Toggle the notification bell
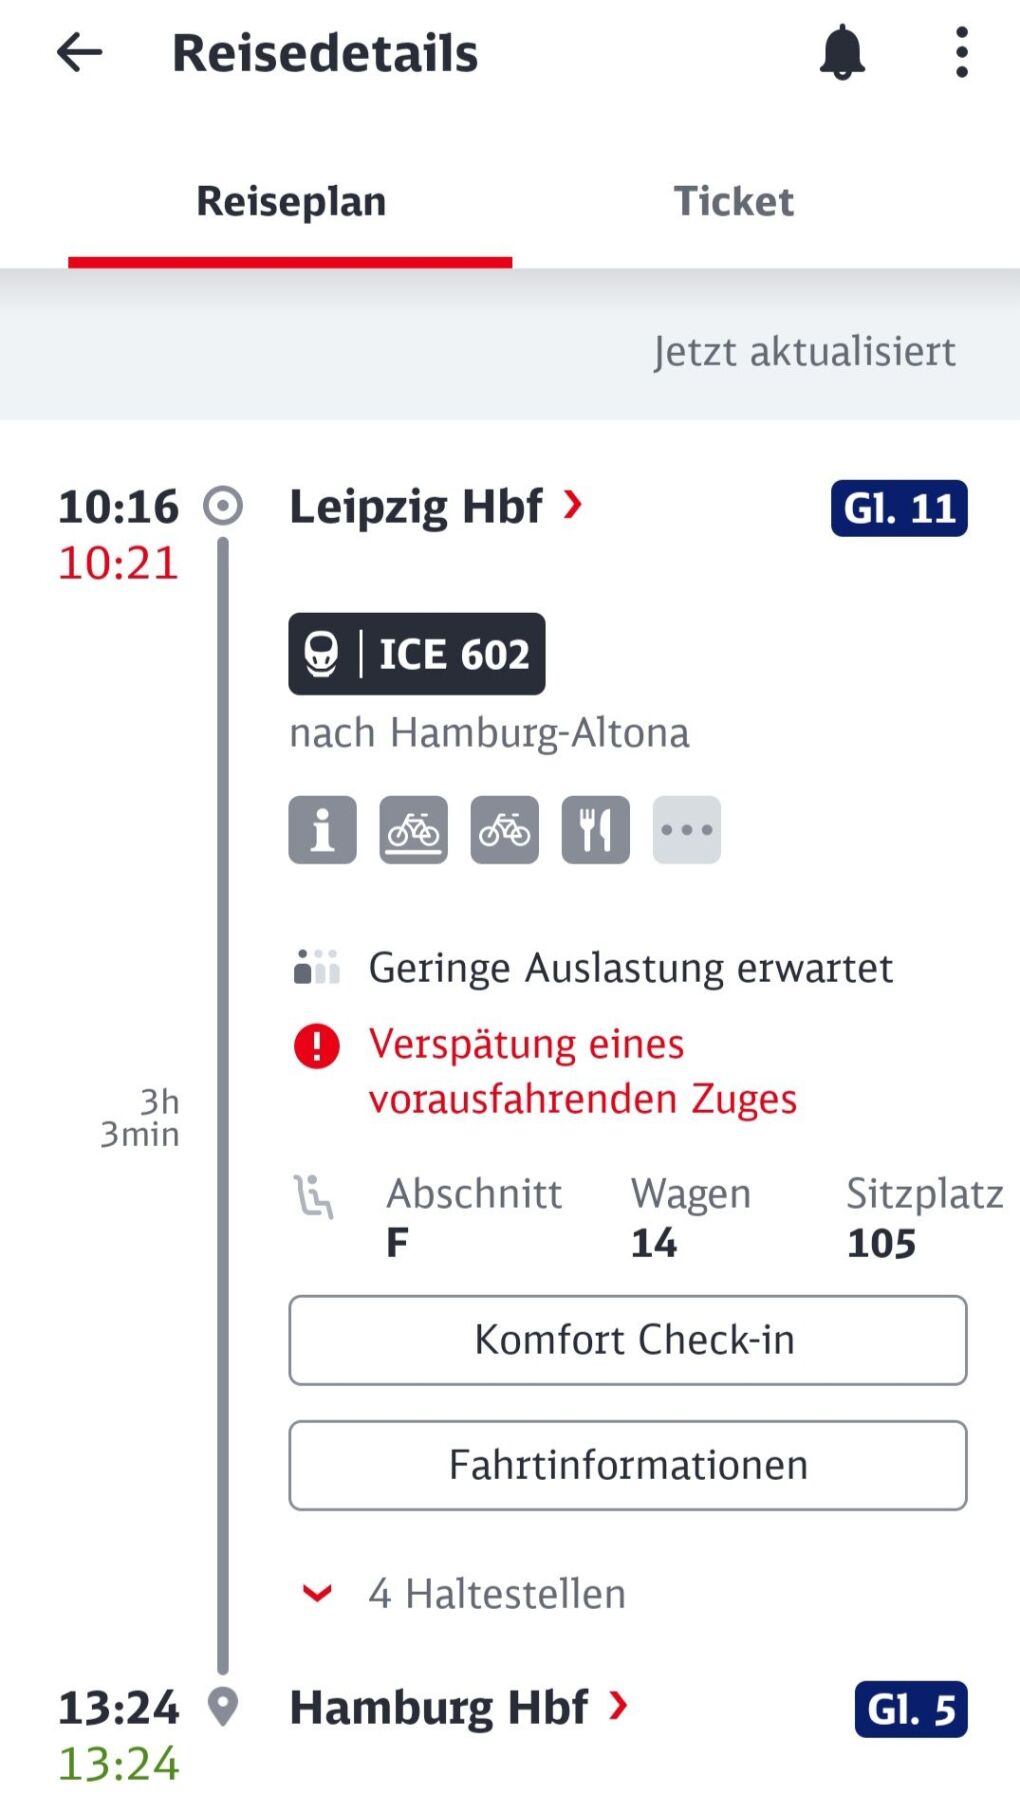Viewport: 1020px width, 1813px height. [x=842, y=52]
